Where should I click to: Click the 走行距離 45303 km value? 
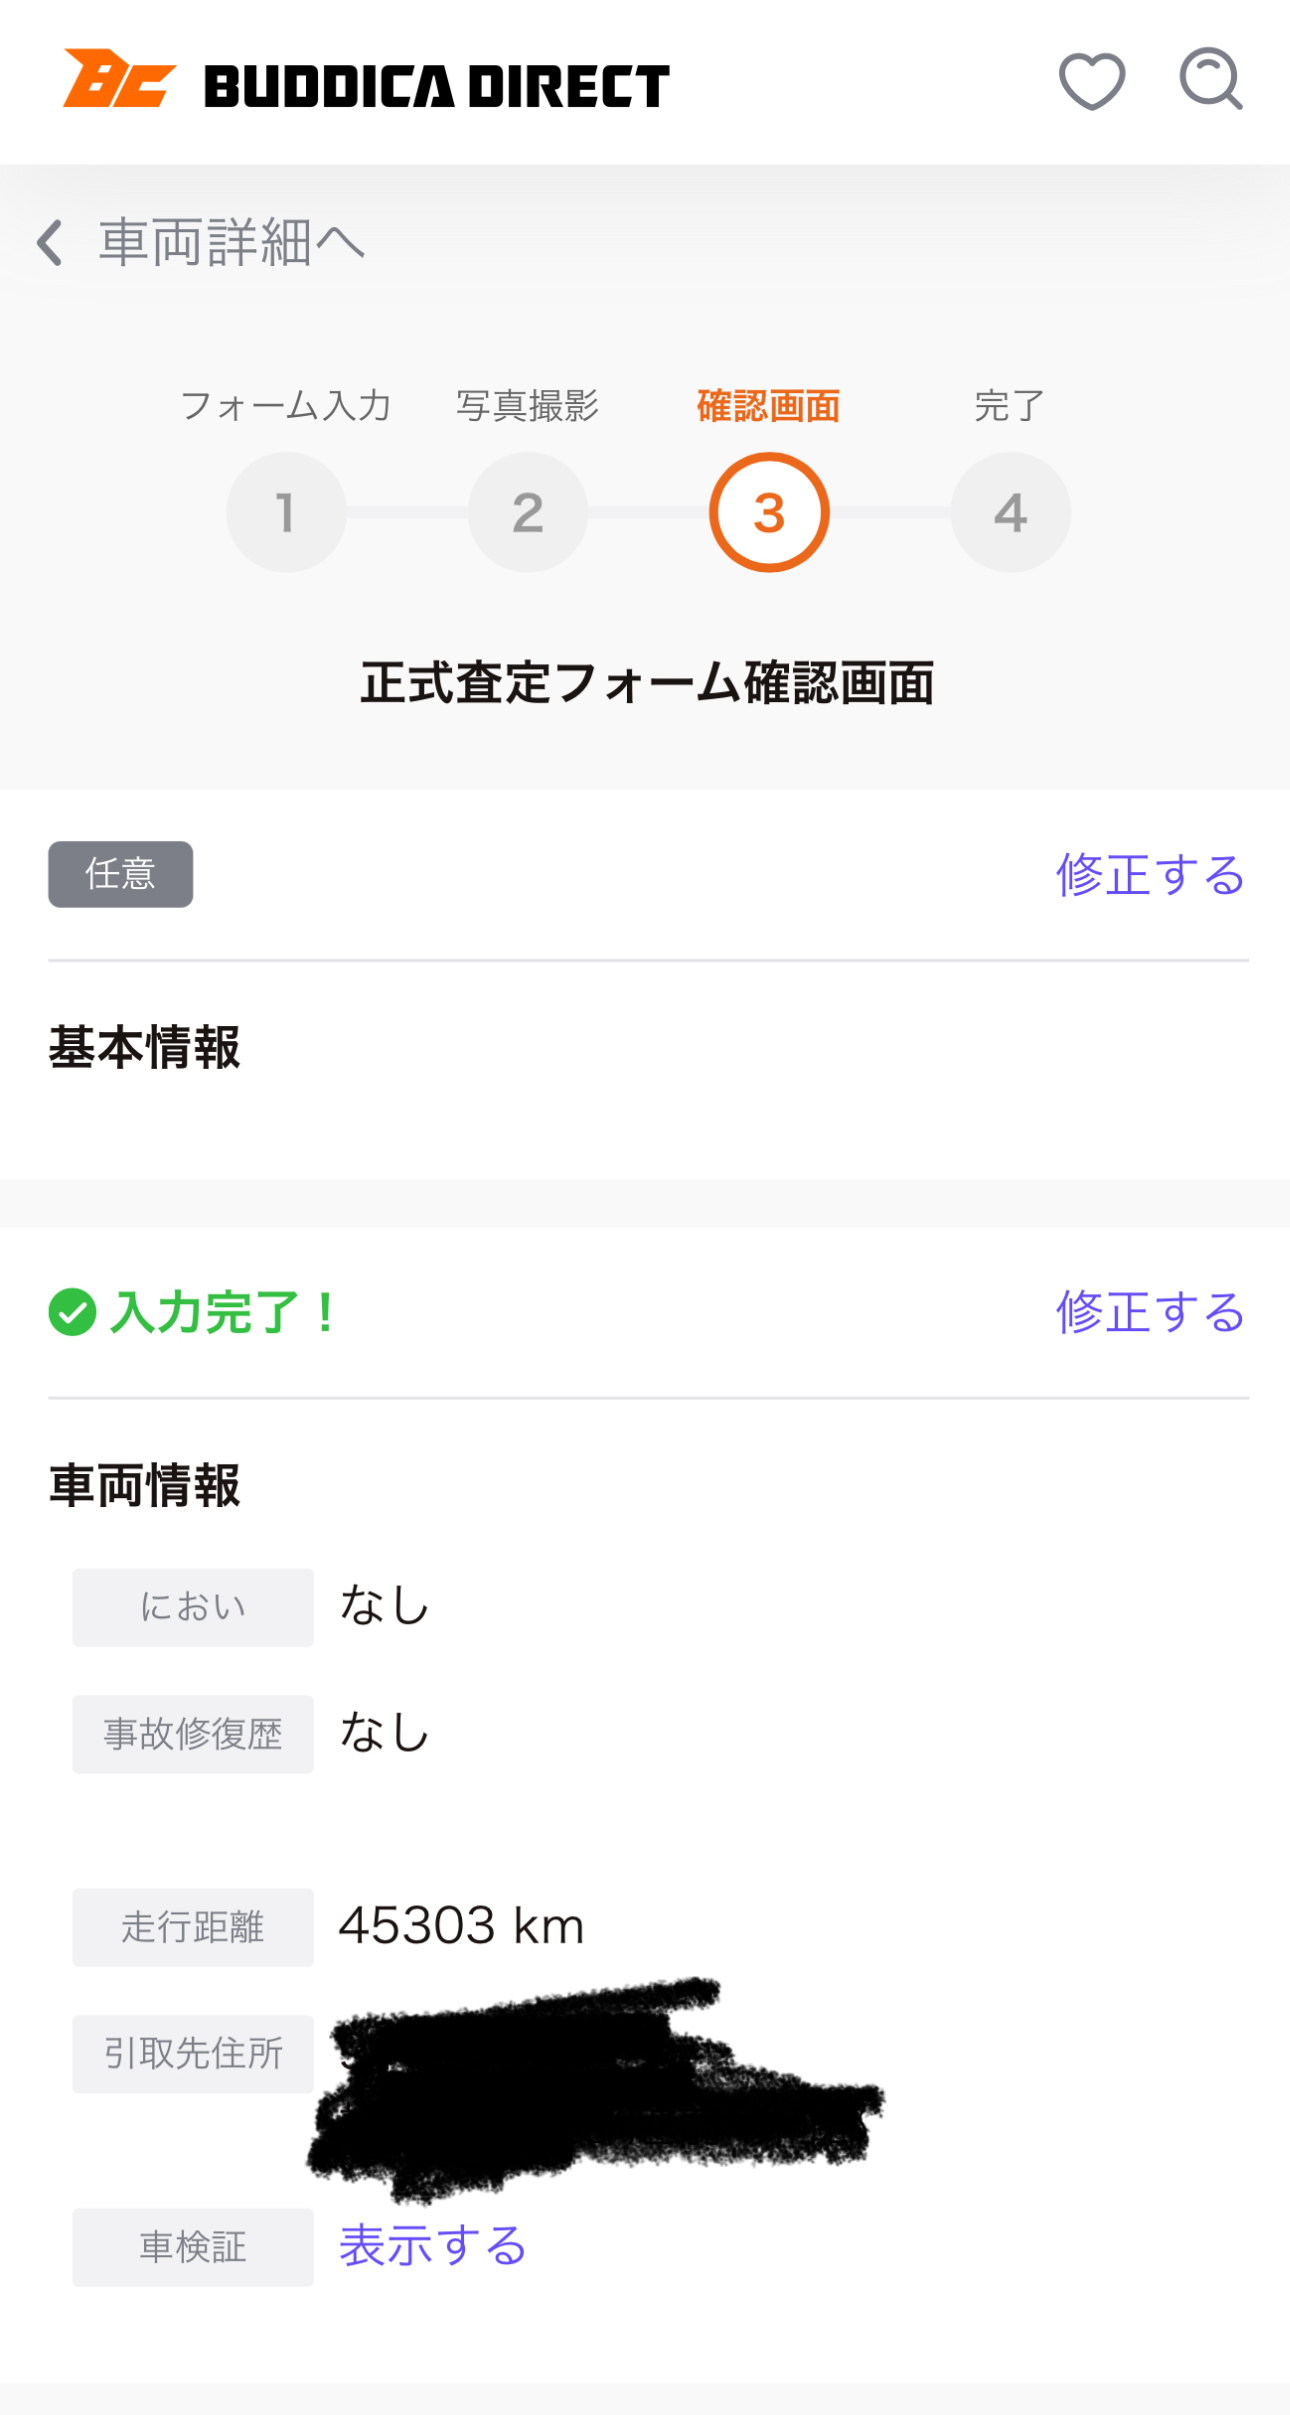[461, 1926]
